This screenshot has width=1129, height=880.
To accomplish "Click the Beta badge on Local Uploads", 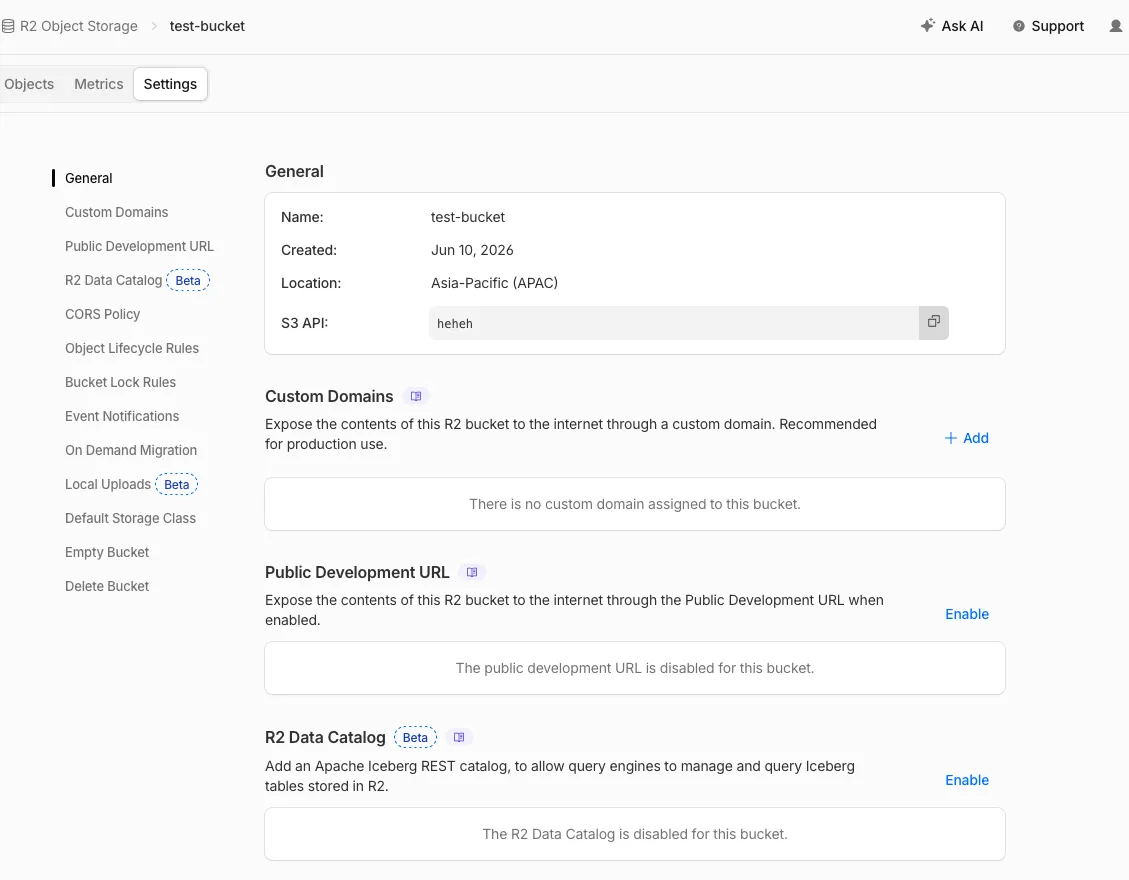I will 176,485.
